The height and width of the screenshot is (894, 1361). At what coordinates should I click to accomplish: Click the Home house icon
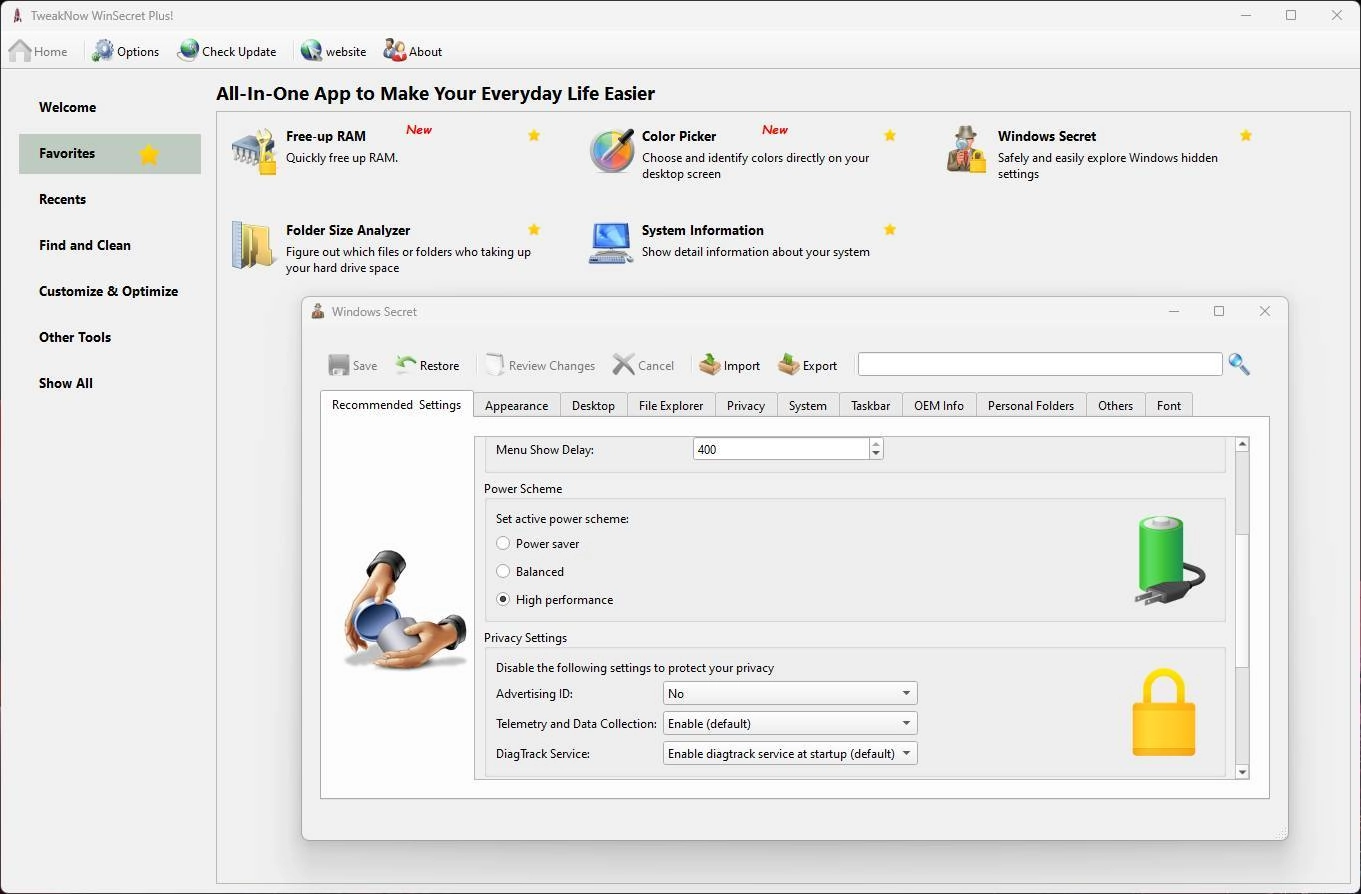[19, 51]
